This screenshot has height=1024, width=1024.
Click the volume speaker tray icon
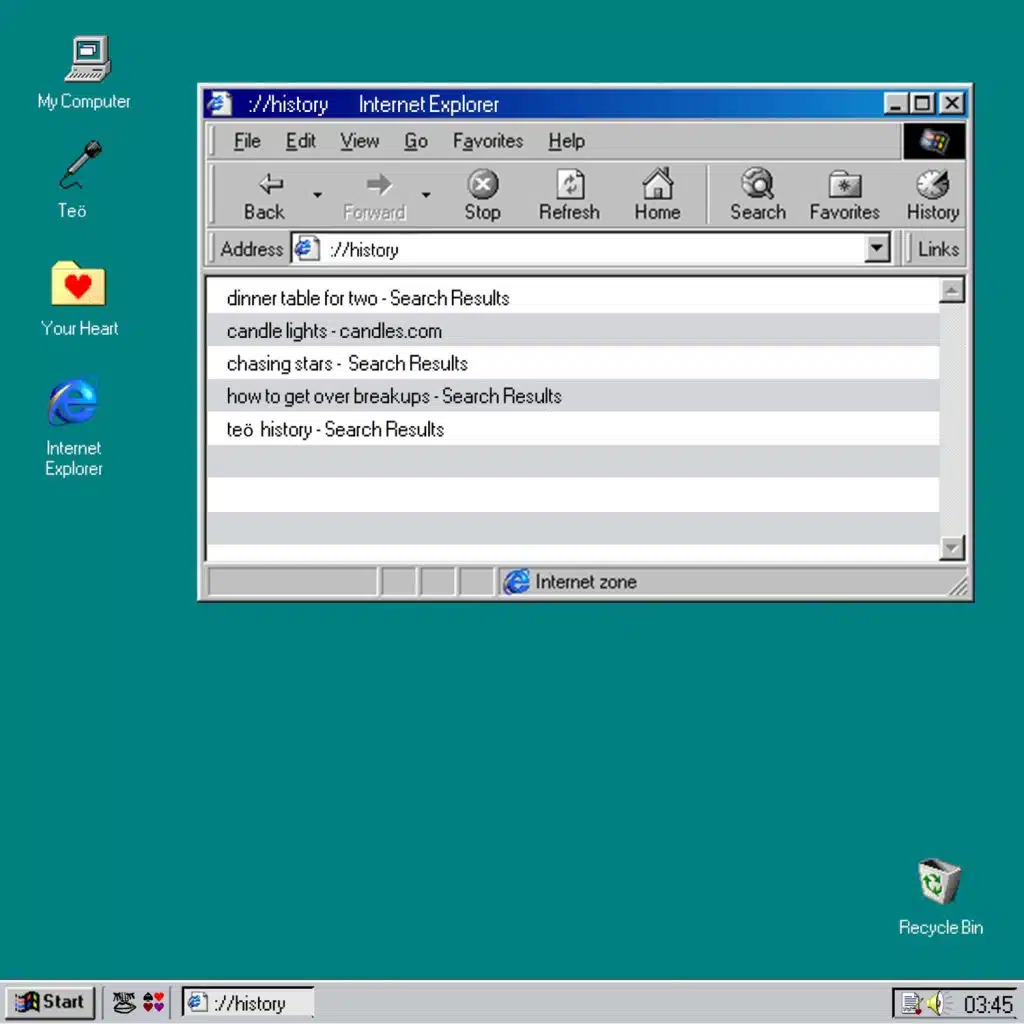(x=936, y=1002)
